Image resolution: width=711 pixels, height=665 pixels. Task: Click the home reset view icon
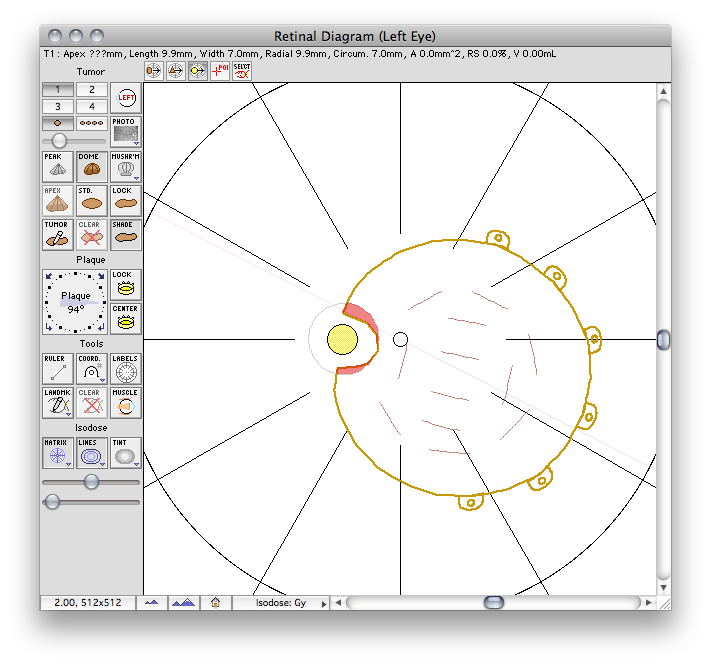tap(216, 603)
